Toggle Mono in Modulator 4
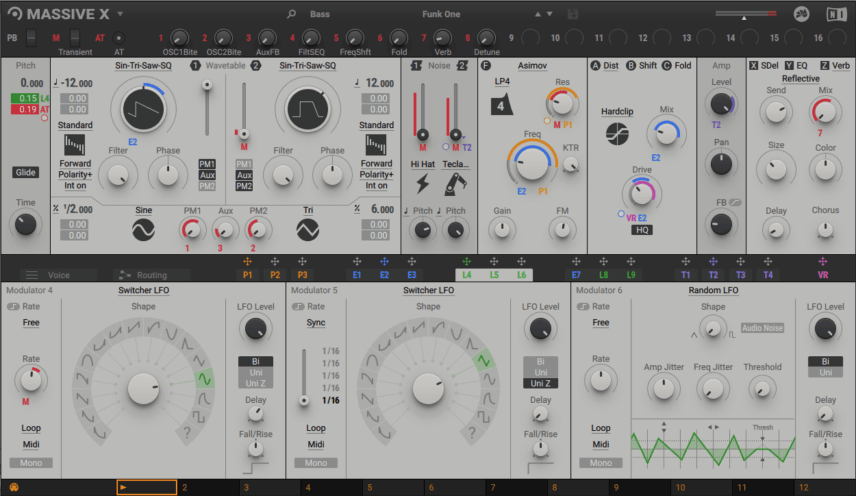The height and width of the screenshot is (496, 856). pos(31,463)
